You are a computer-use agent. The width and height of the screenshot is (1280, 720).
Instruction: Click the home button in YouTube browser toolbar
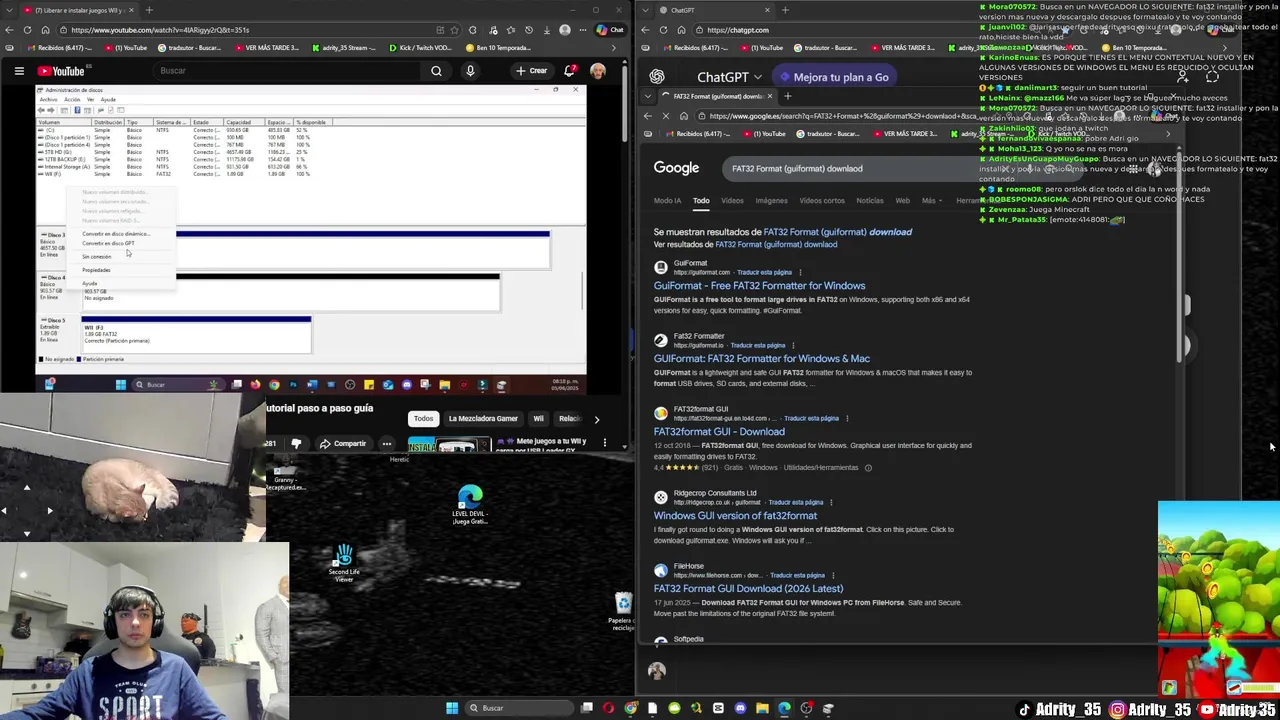(45, 30)
